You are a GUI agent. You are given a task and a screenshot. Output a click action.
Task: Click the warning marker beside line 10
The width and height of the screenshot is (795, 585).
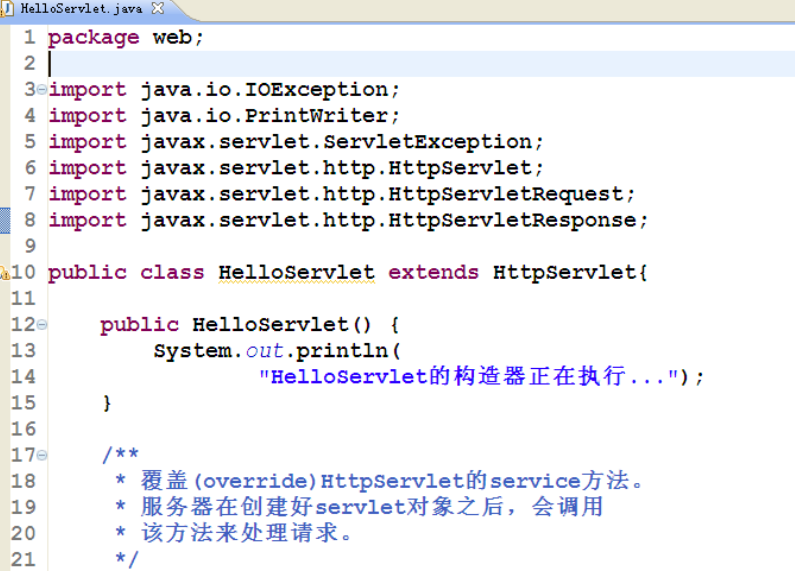pos(5,273)
